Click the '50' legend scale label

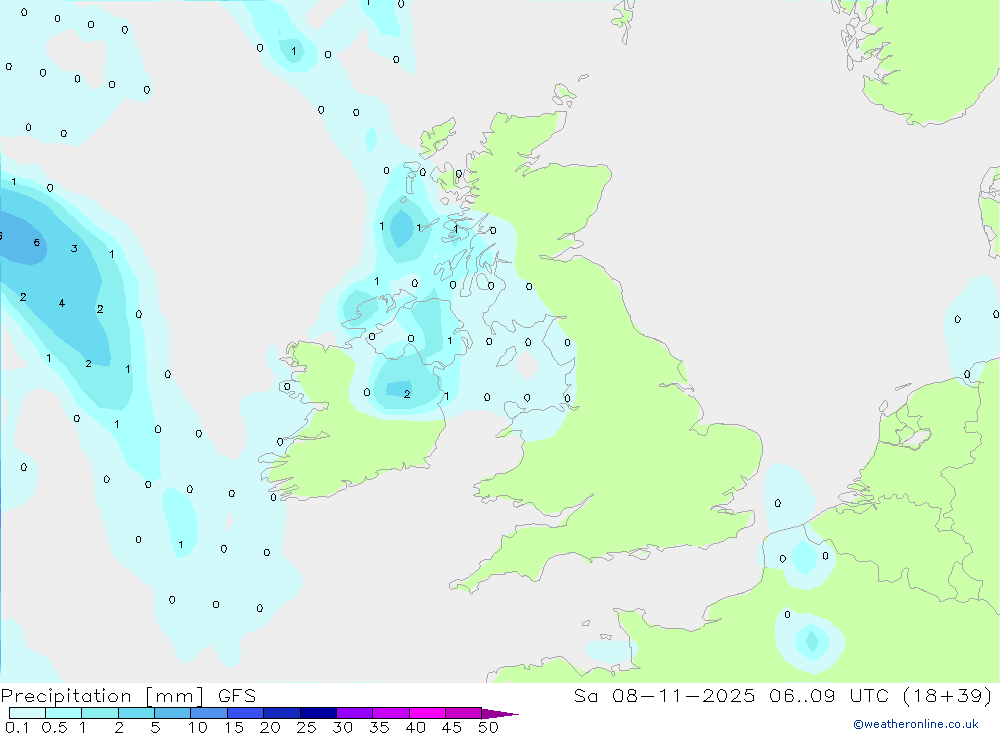pos(488,727)
